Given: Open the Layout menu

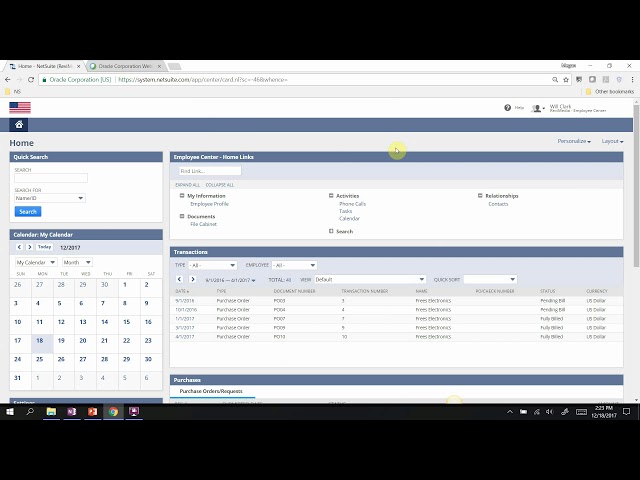Looking at the screenshot, I should 612,141.
